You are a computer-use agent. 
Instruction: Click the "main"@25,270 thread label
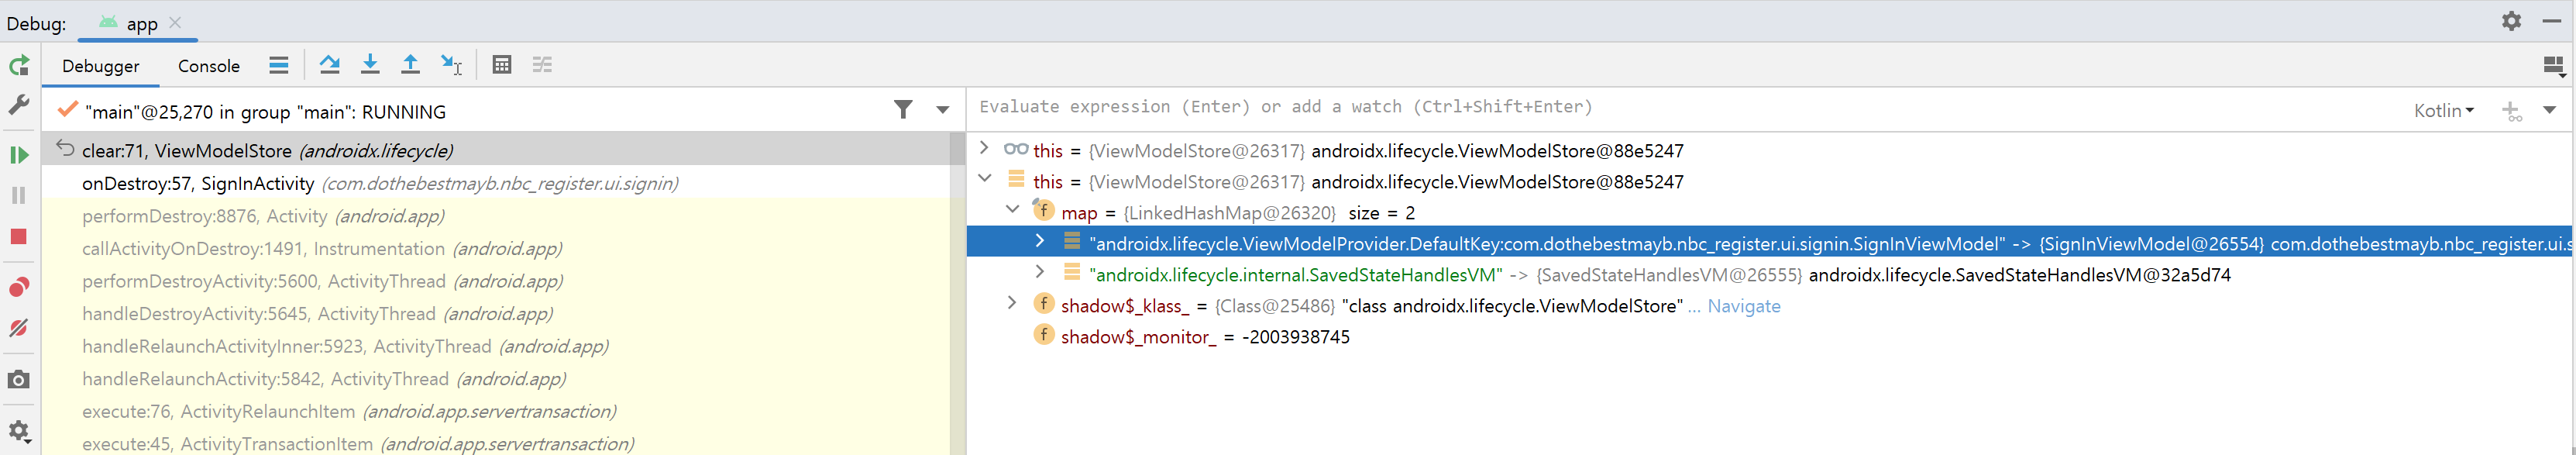point(266,112)
